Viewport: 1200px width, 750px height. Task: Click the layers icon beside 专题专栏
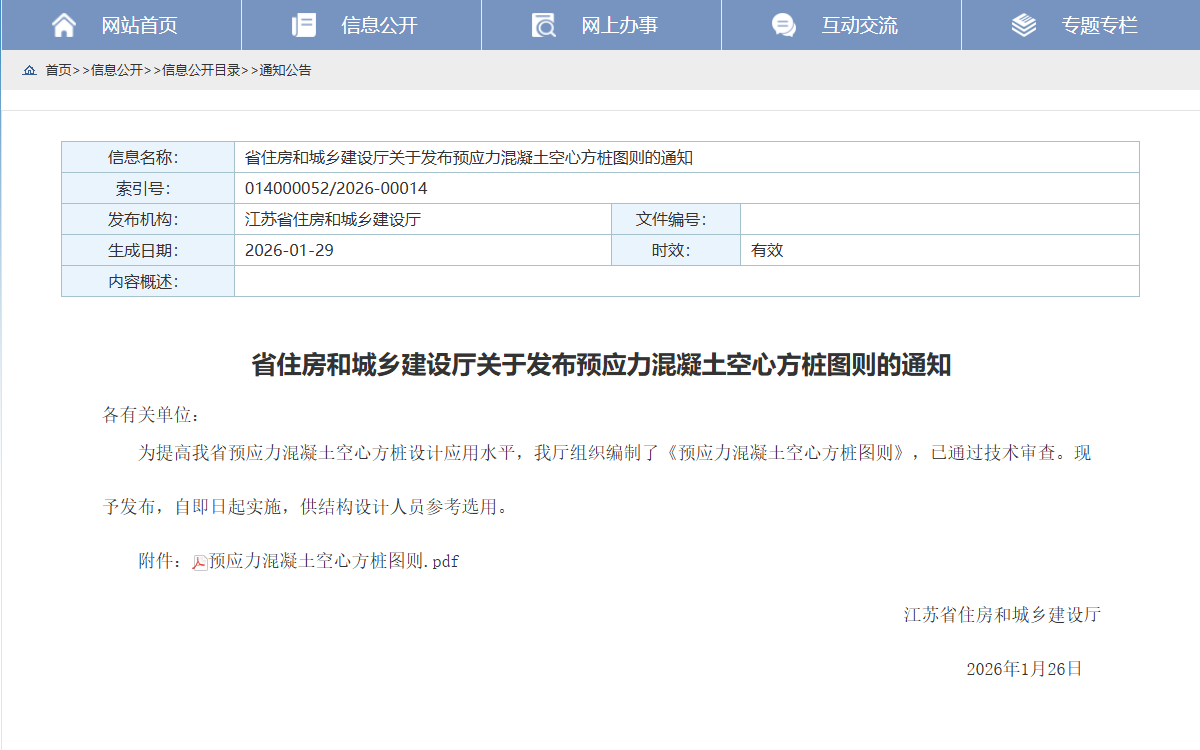(x=1024, y=25)
